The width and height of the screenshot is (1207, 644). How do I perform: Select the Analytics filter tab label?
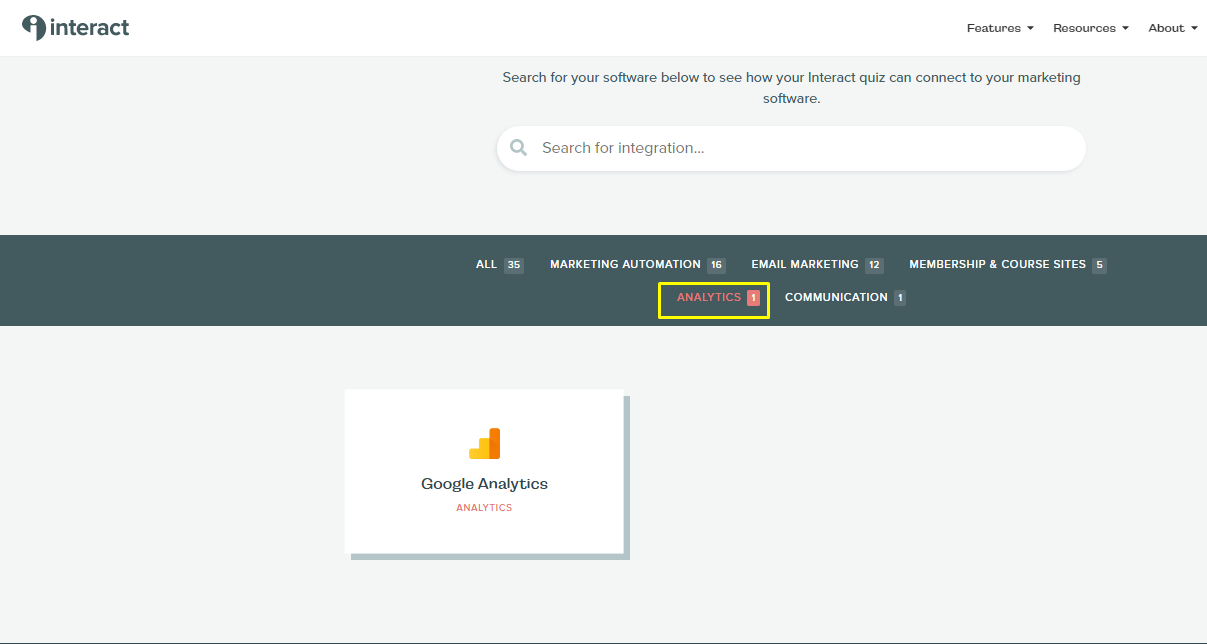coord(708,297)
